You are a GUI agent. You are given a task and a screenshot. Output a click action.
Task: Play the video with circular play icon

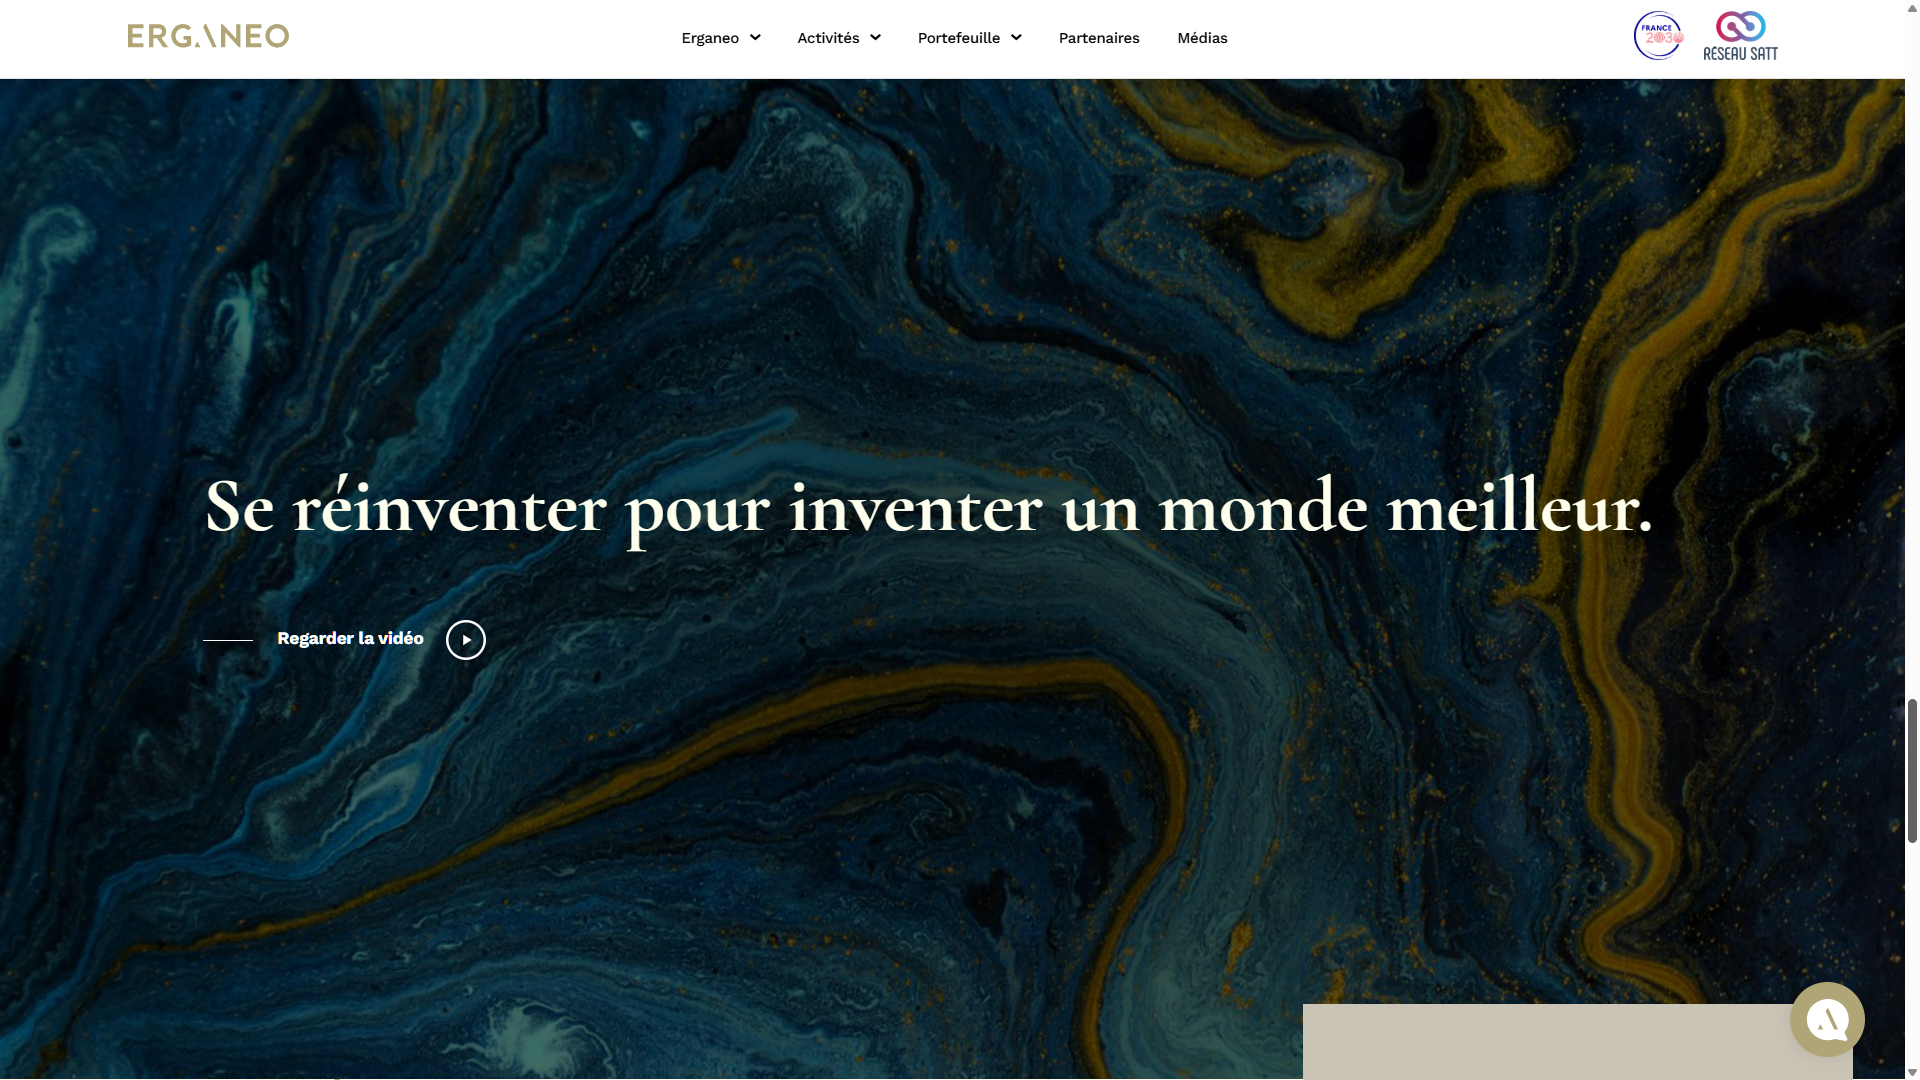[x=466, y=640]
